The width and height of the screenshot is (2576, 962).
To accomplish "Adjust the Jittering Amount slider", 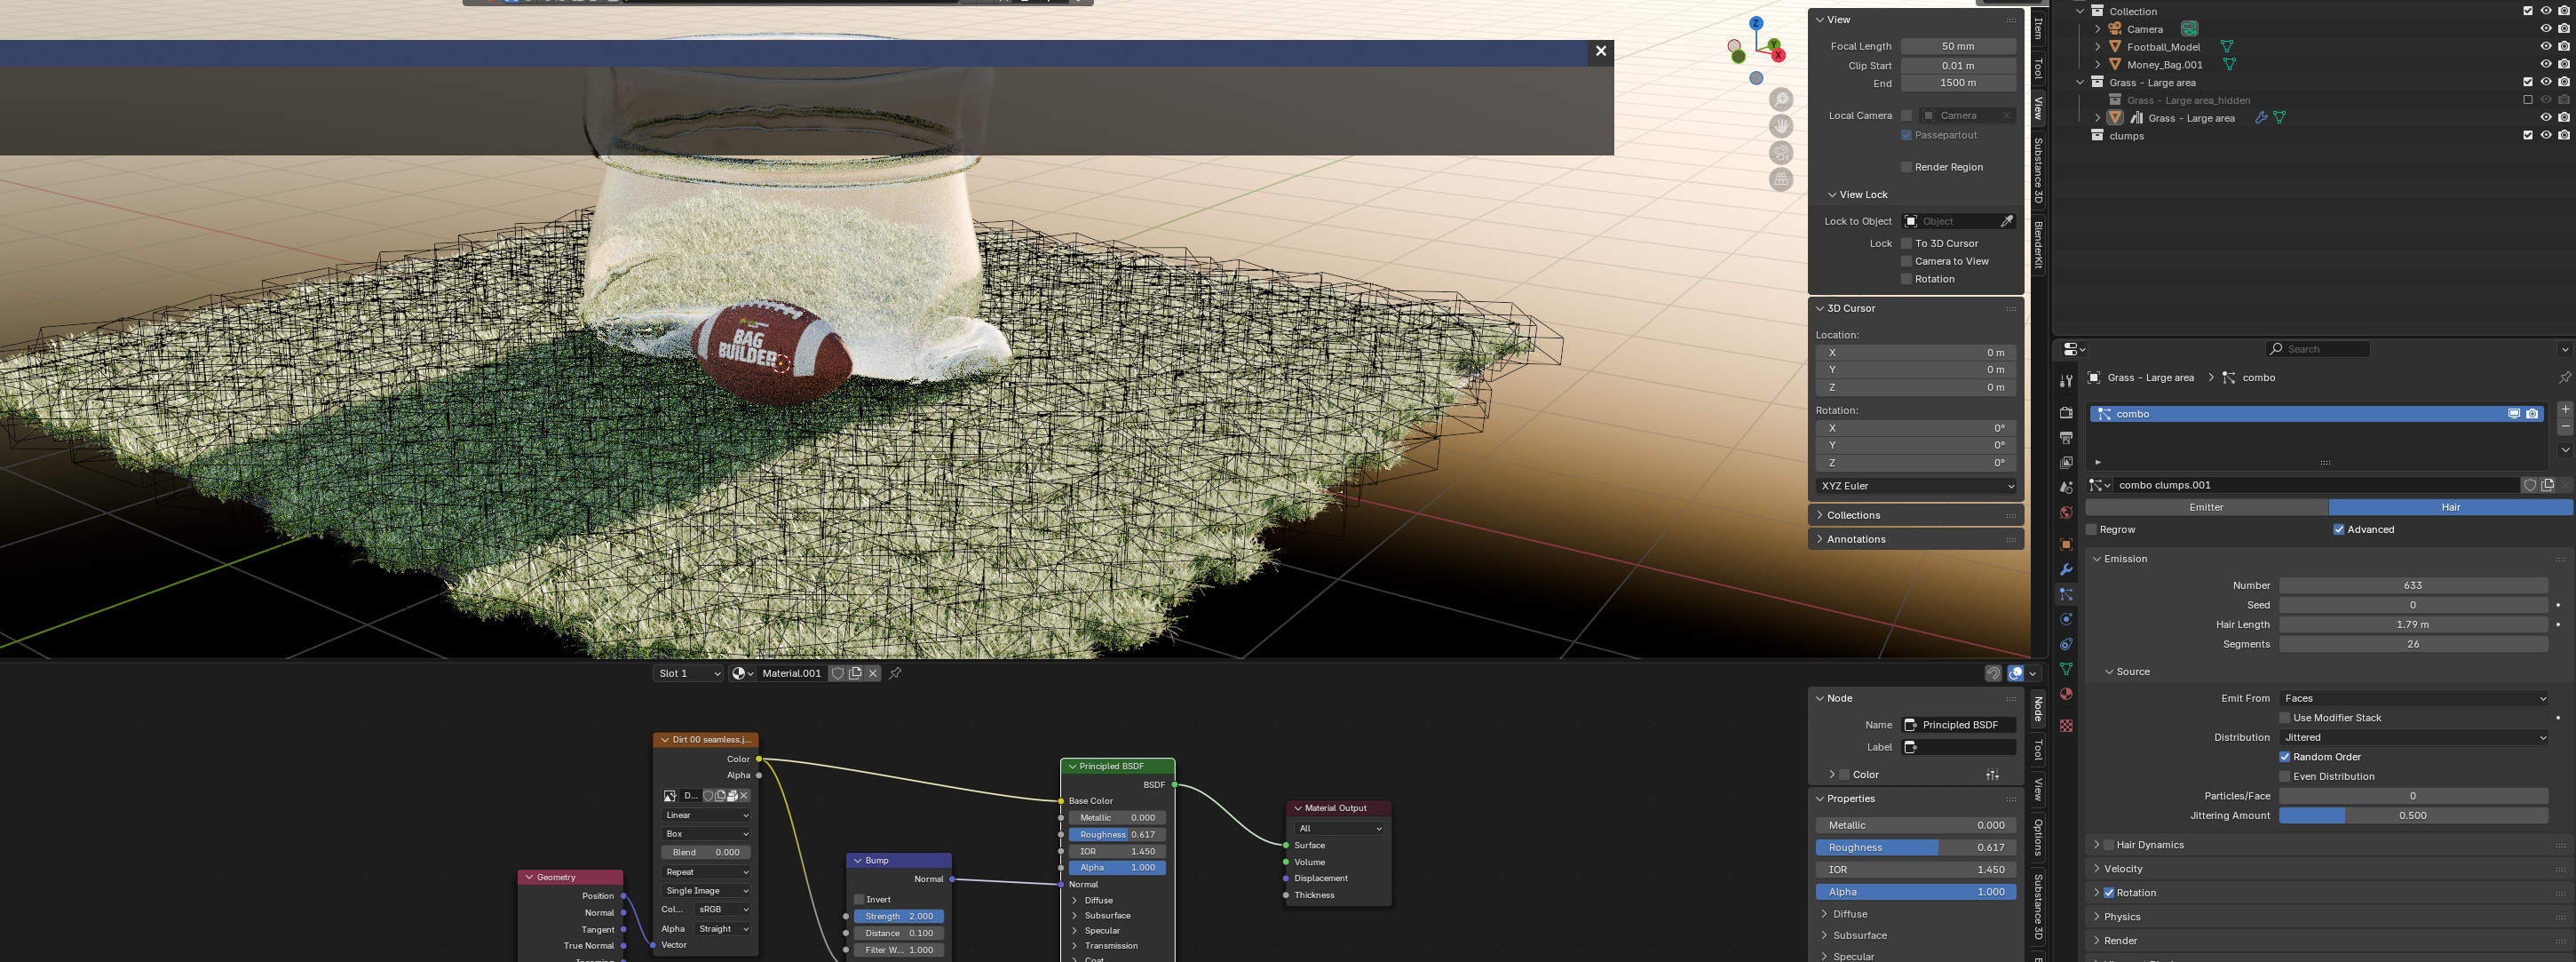I will coord(2412,816).
